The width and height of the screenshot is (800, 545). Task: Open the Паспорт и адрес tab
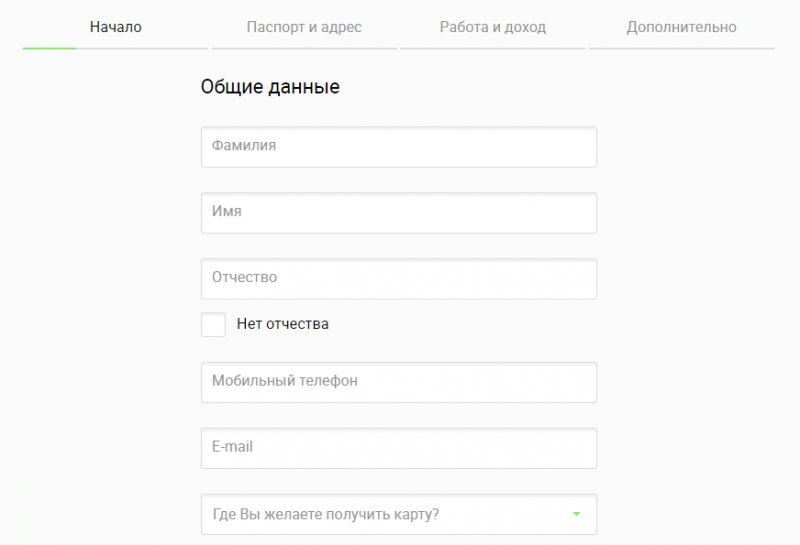(x=304, y=27)
